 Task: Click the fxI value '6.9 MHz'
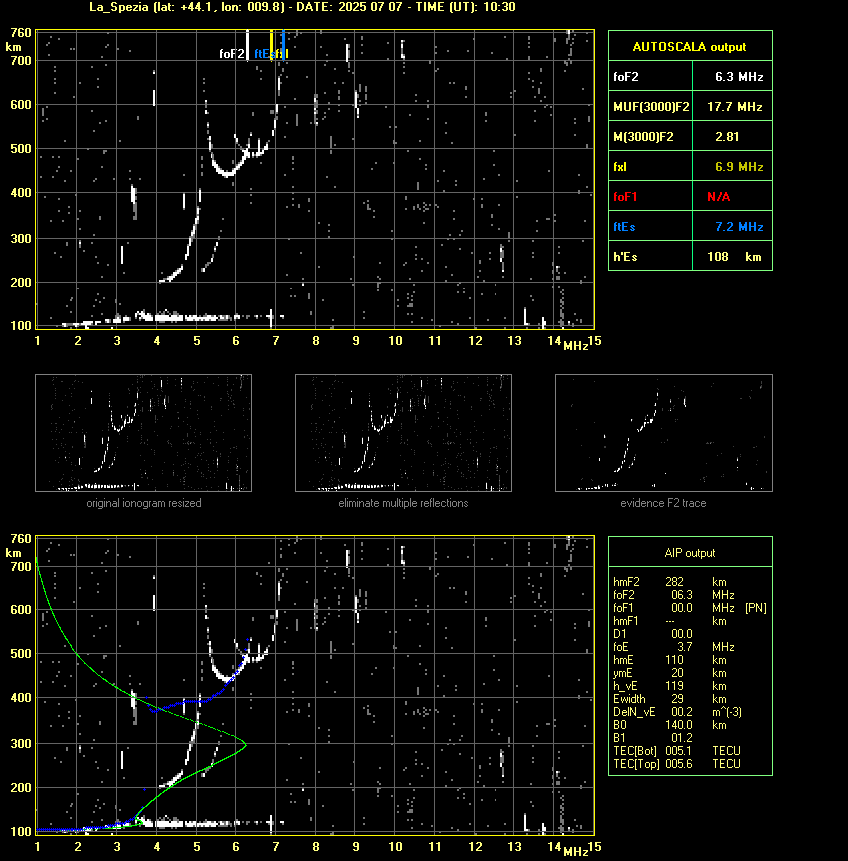tap(739, 167)
